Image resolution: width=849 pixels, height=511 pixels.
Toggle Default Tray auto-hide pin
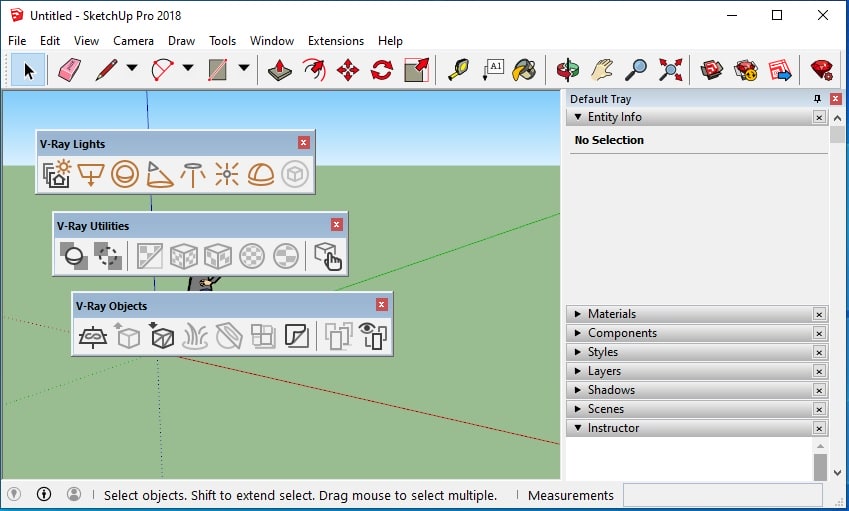pos(818,99)
